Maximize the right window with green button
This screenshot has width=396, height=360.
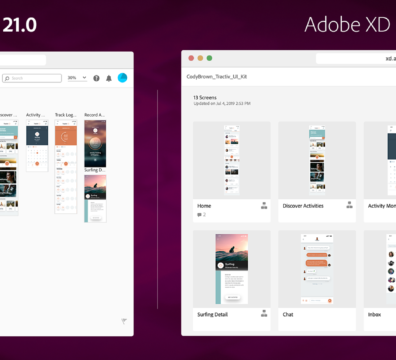[209, 58]
